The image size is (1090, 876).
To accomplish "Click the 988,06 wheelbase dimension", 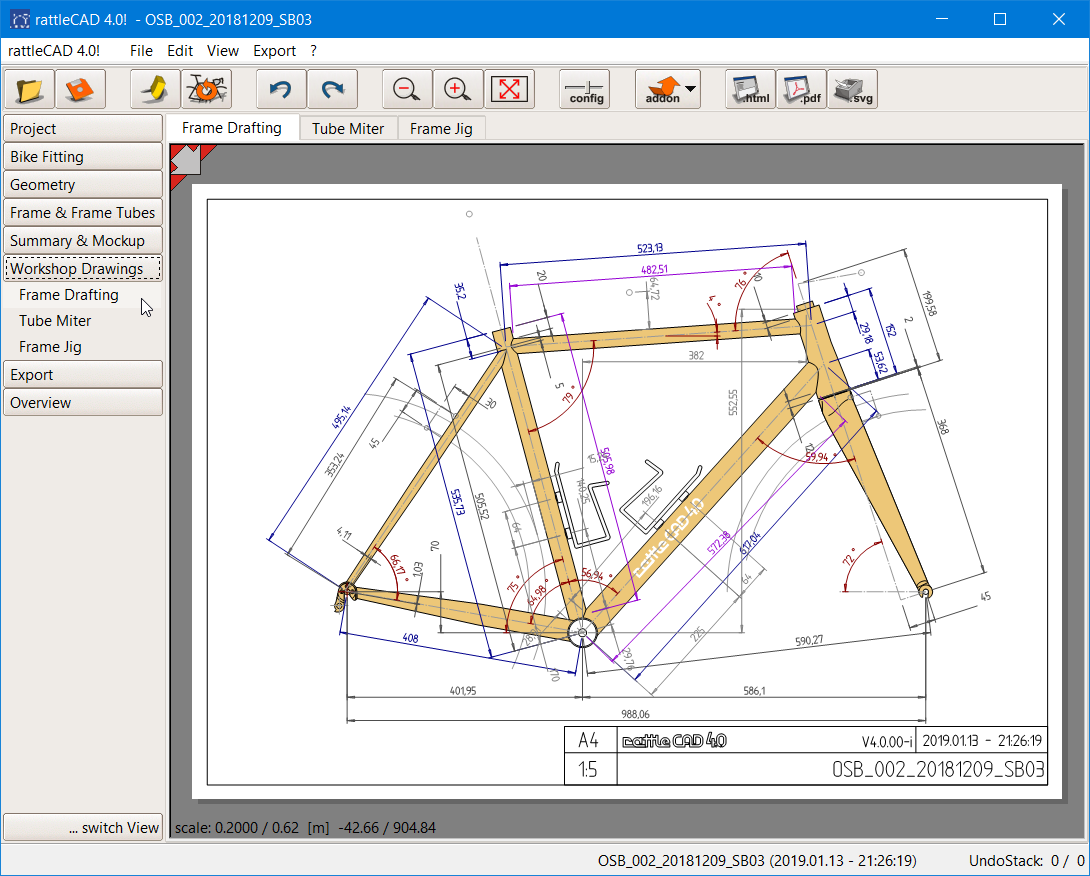I will click(x=635, y=714).
